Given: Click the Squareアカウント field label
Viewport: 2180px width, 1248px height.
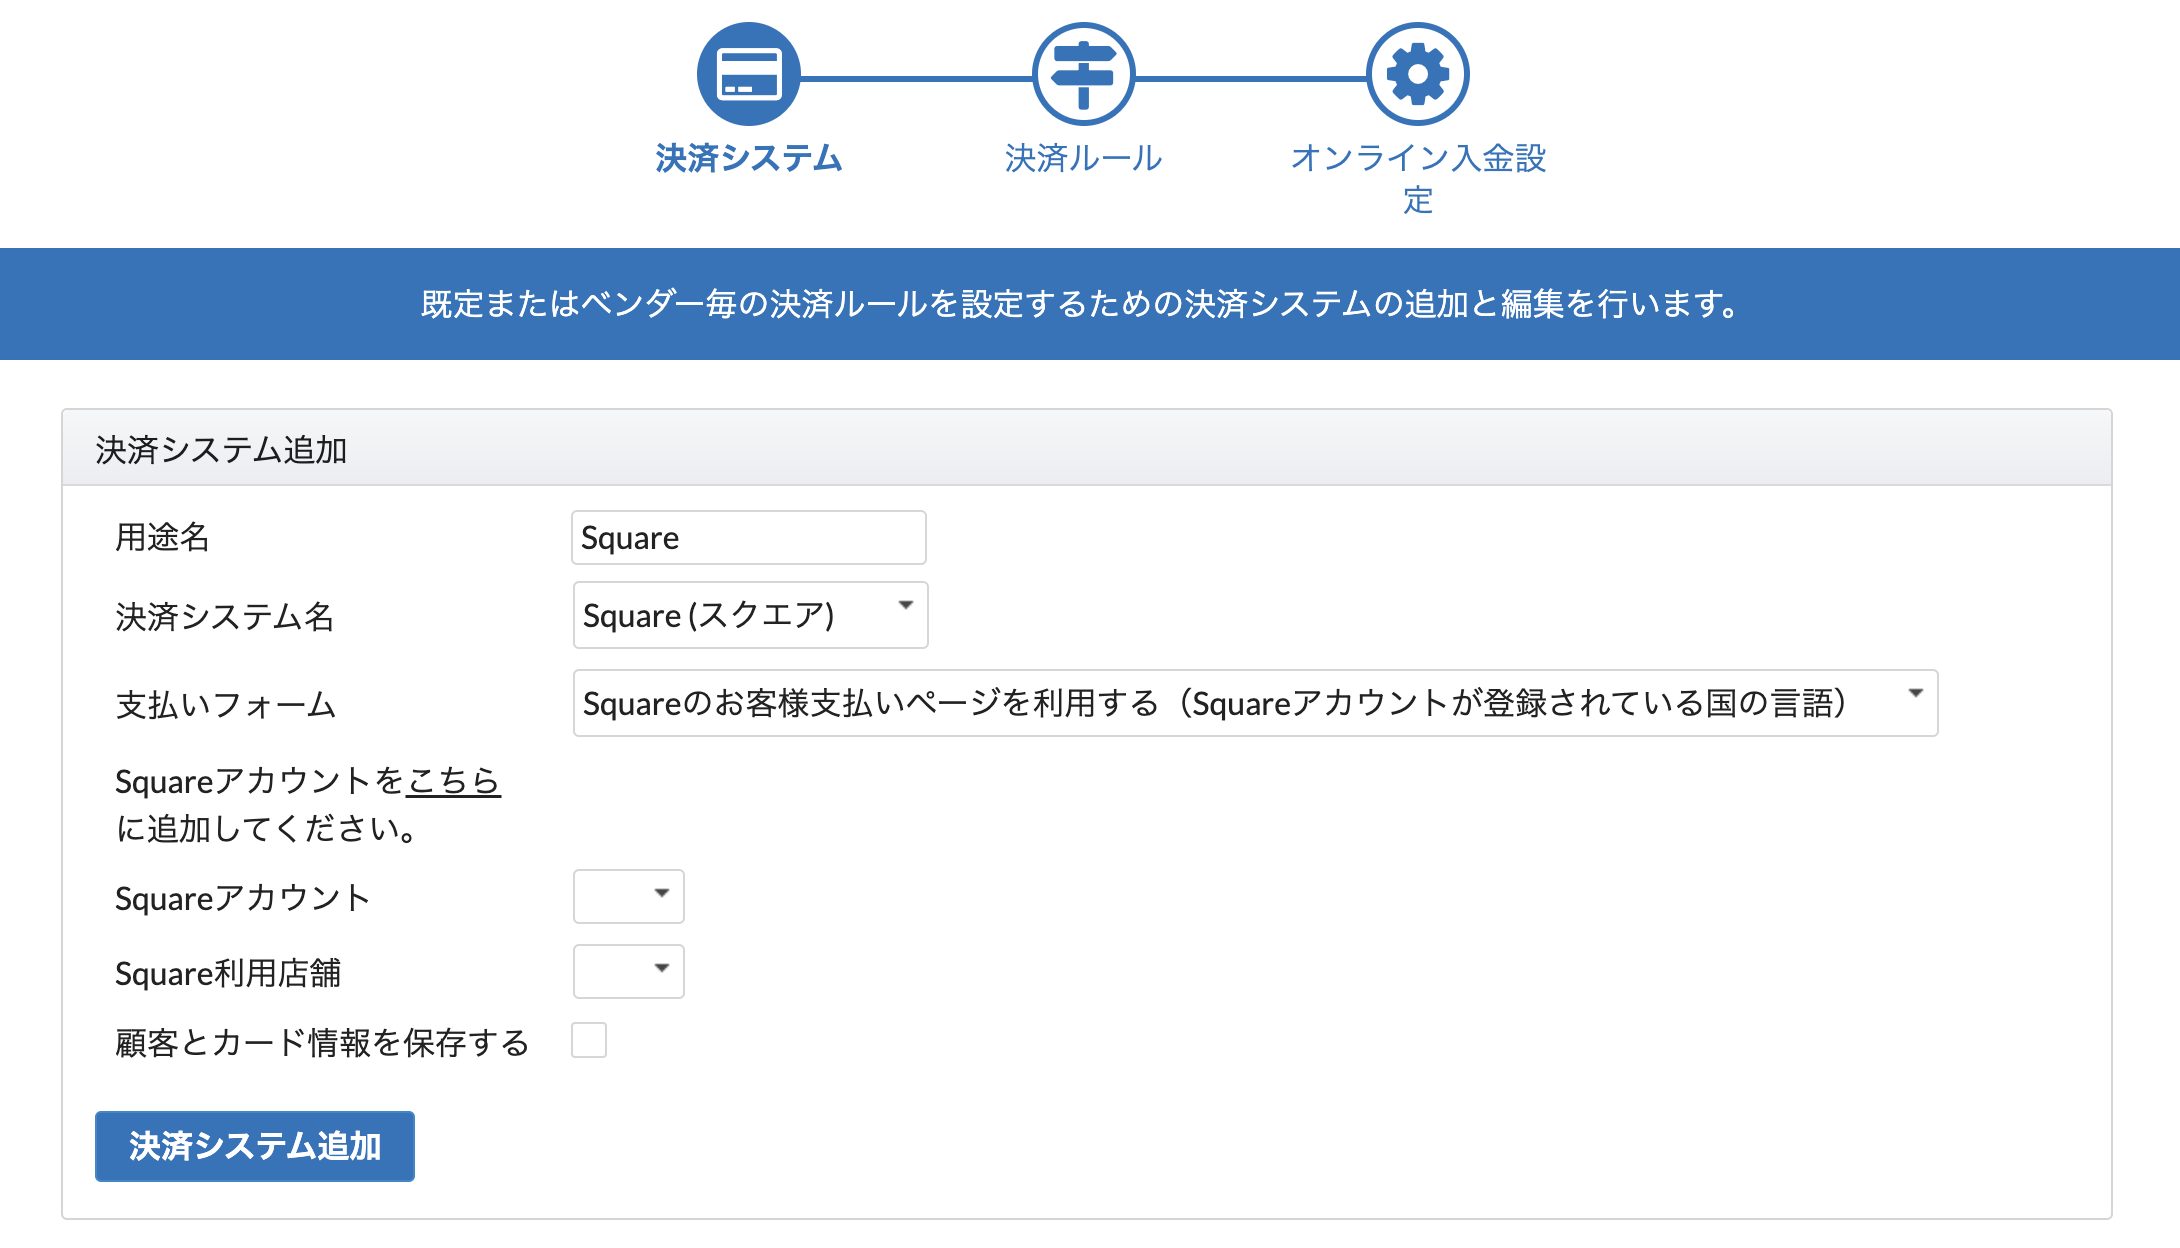Looking at the screenshot, I should (243, 898).
